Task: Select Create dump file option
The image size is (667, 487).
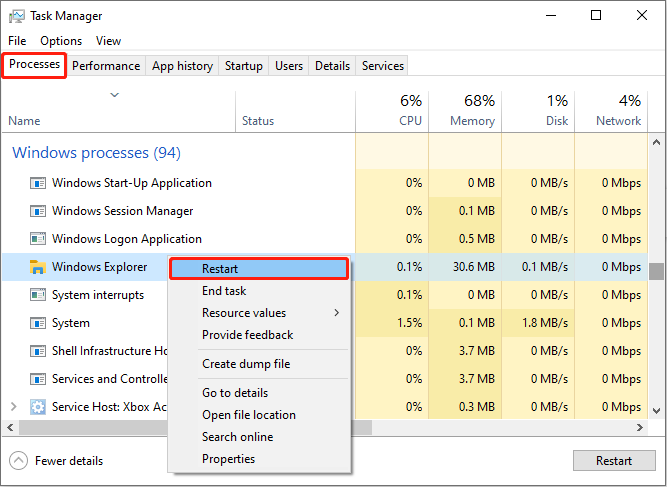Action: (259, 364)
